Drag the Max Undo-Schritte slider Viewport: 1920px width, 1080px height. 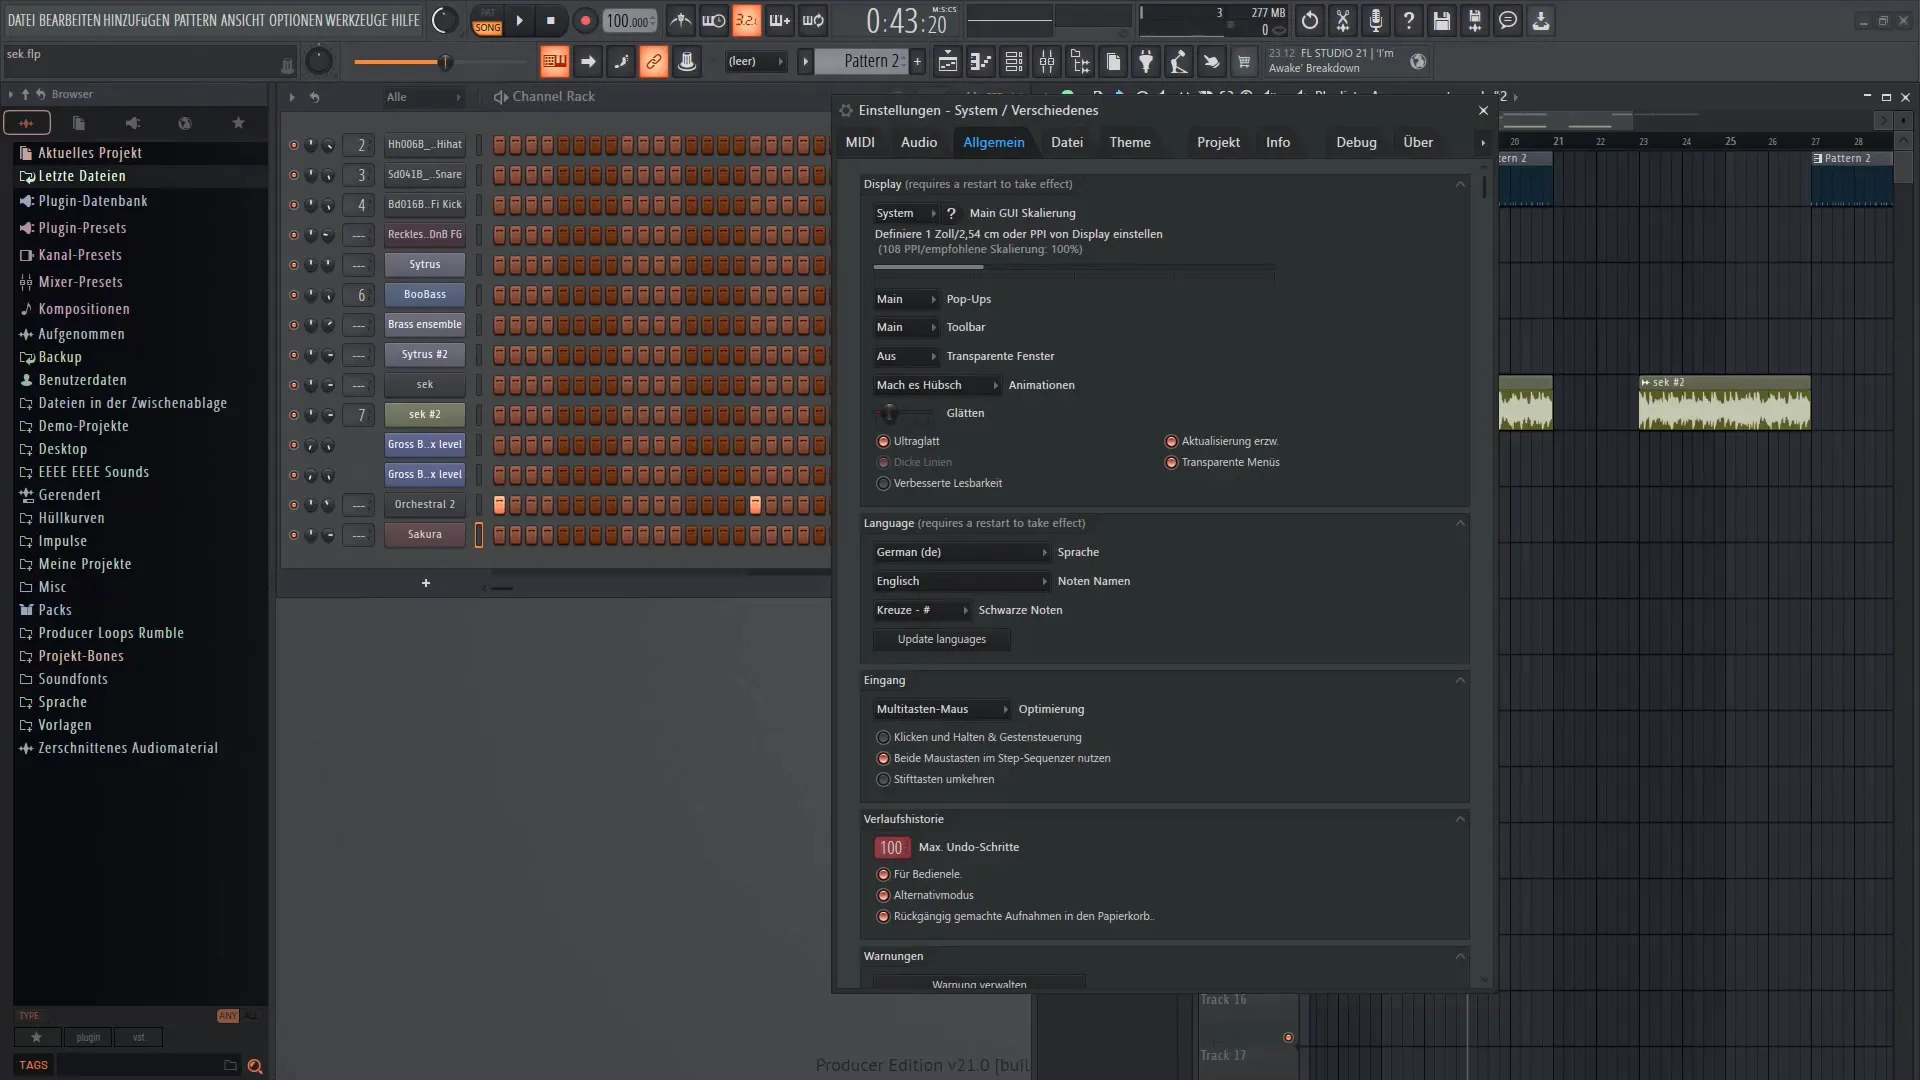pyautogui.click(x=891, y=847)
